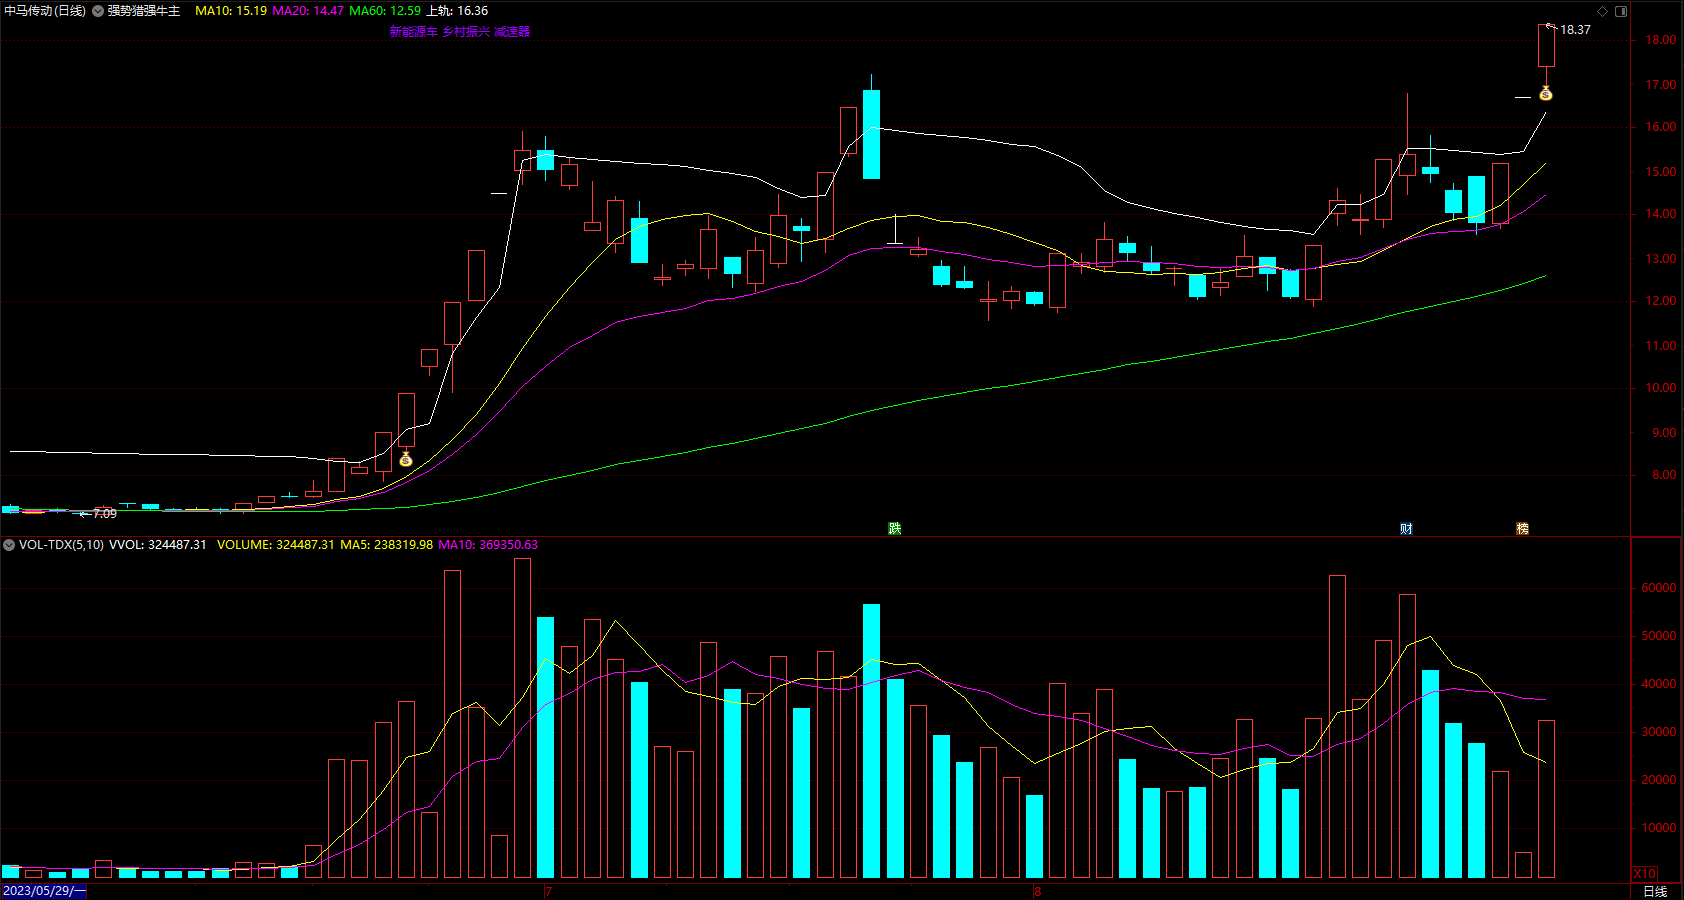Viewport: 1684px width, 900px height.
Task: Expand the main chart indicator dropdown arrow
Action: [x=98, y=11]
